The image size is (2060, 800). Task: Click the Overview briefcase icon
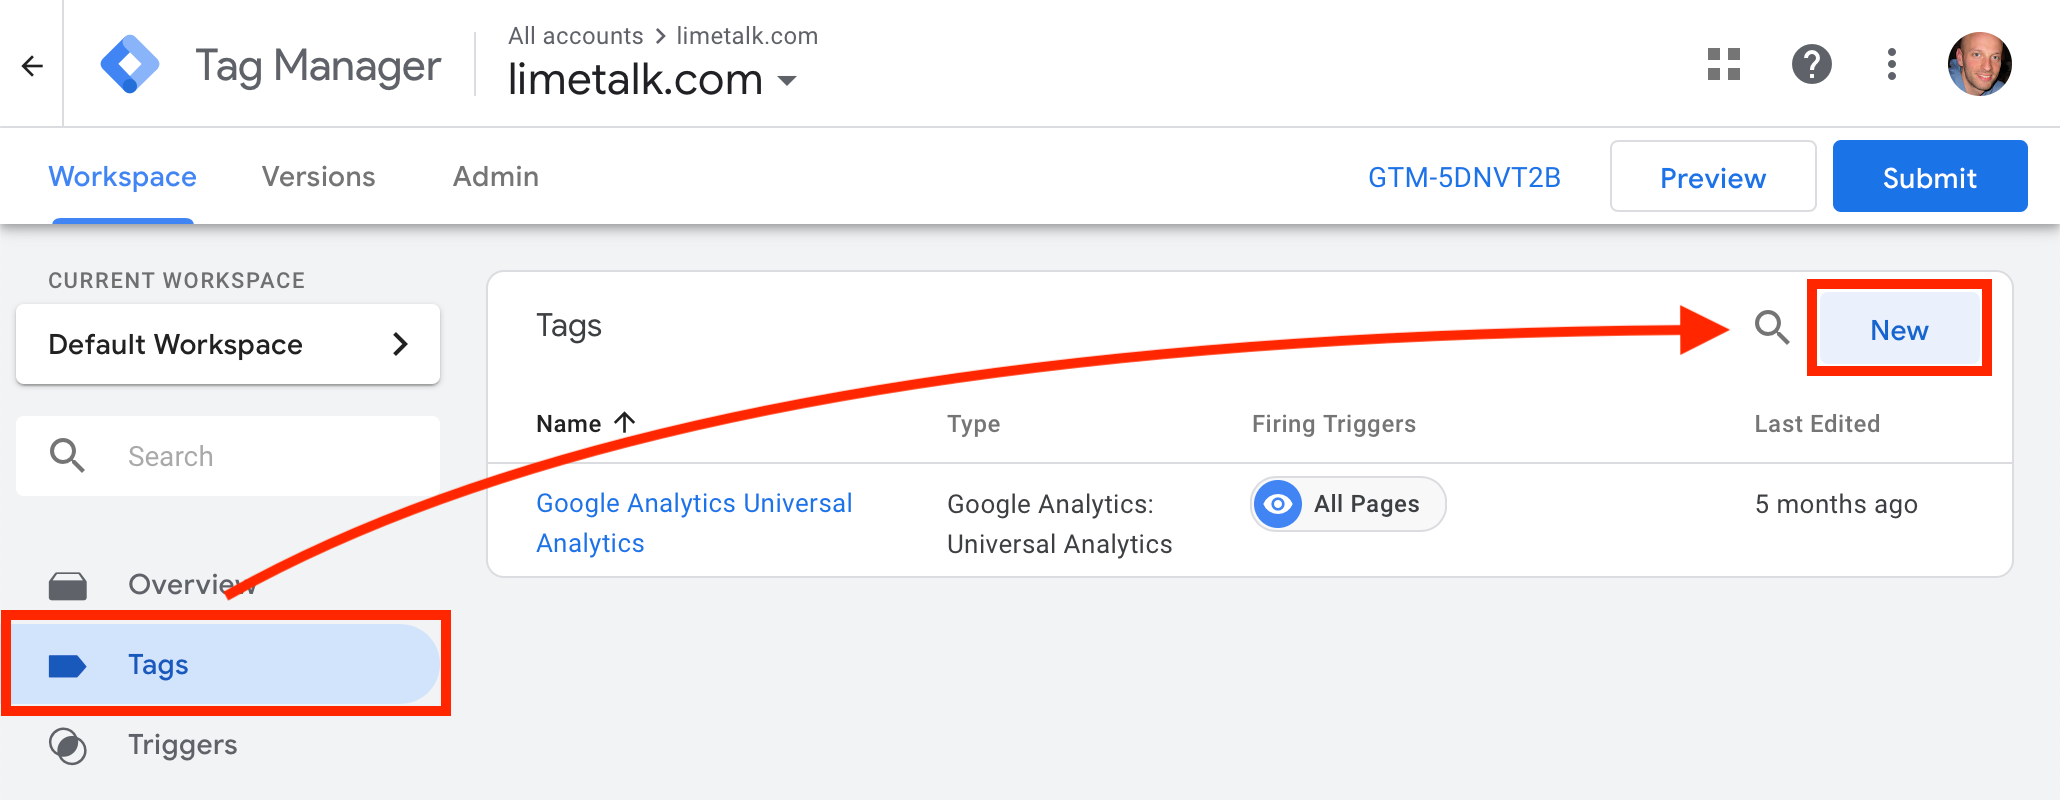click(x=68, y=585)
